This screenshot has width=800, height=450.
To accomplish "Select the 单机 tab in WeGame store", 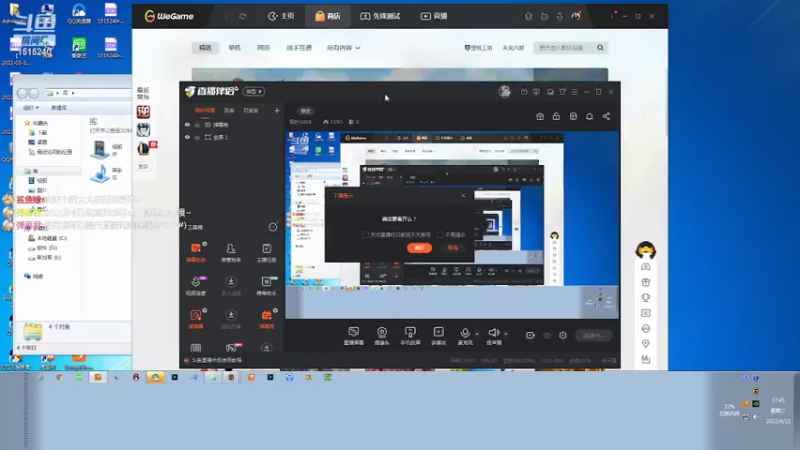I will 234,47.
